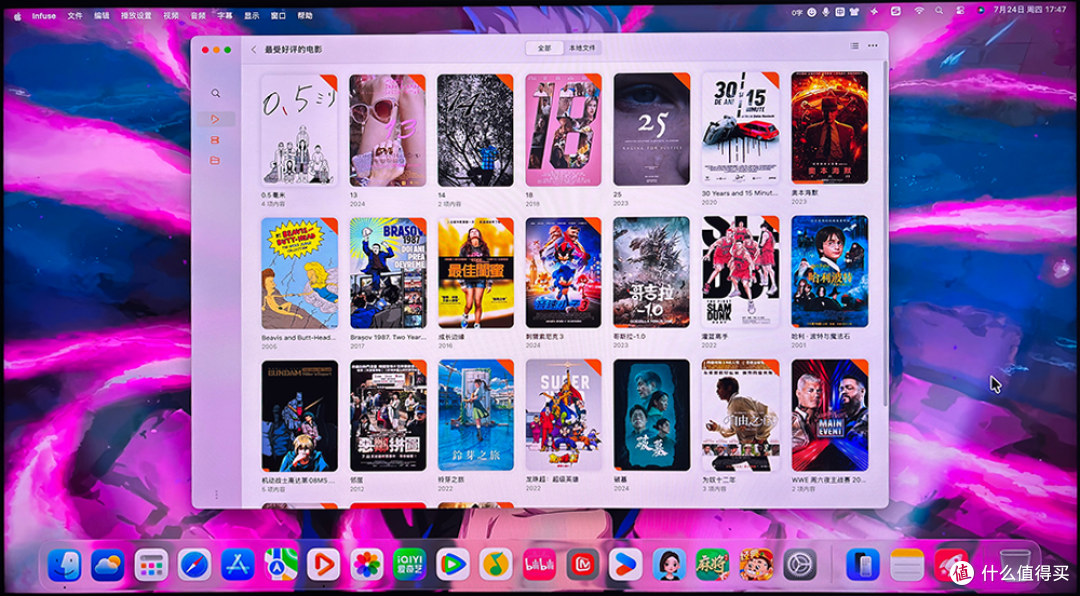Open the stacked-library sidebar icon
The width and height of the screenshot is (1080, 596).
[x=215, y=140]
